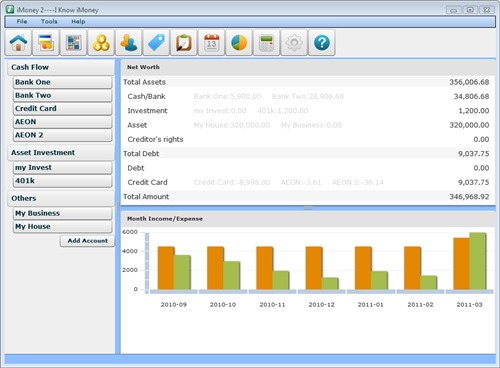The image size is (500, 368).
Task: Open the Home dashboard icon
Action: point(18,43)
